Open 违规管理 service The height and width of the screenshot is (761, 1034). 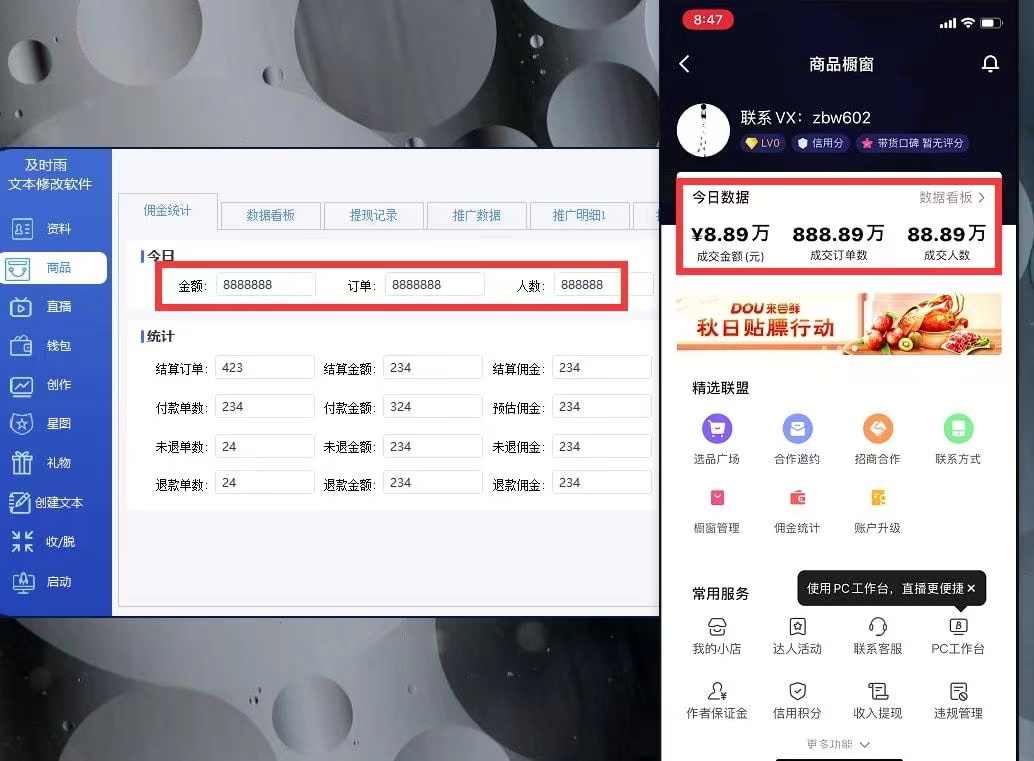click(958, 700)
